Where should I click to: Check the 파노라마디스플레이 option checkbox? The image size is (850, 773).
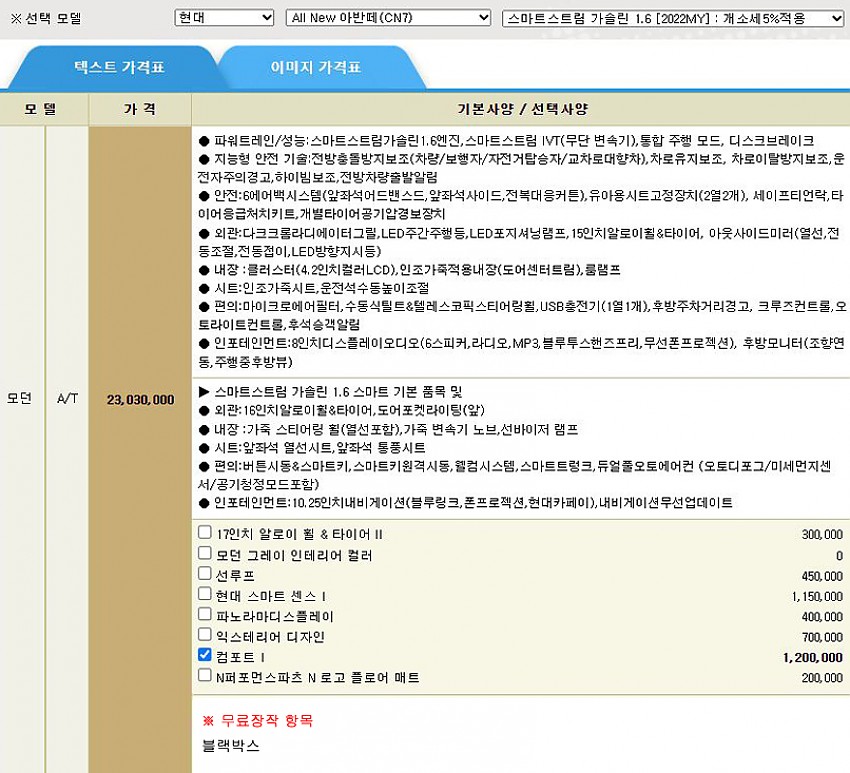click(x=205, y=615)
